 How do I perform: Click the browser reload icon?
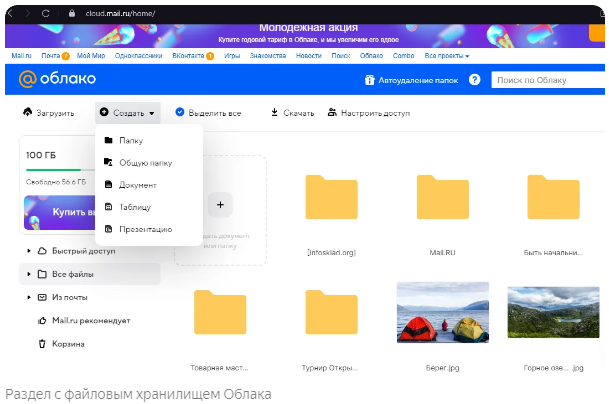45,14
